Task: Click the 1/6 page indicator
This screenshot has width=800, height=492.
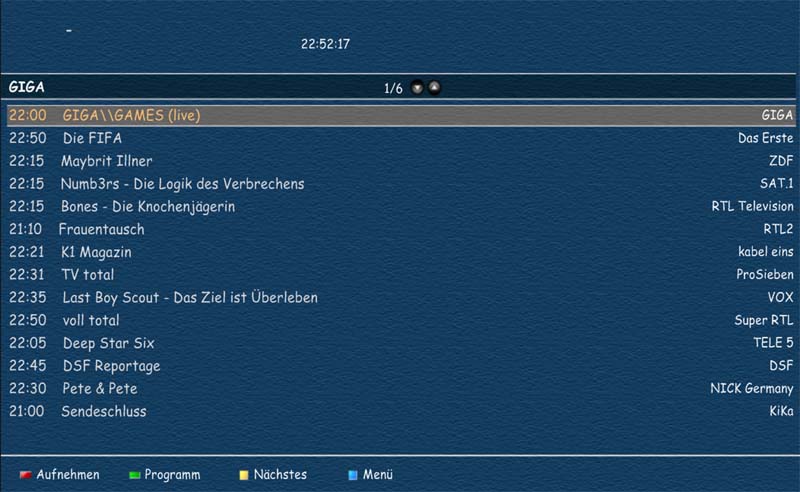Action: click(393, 89)
